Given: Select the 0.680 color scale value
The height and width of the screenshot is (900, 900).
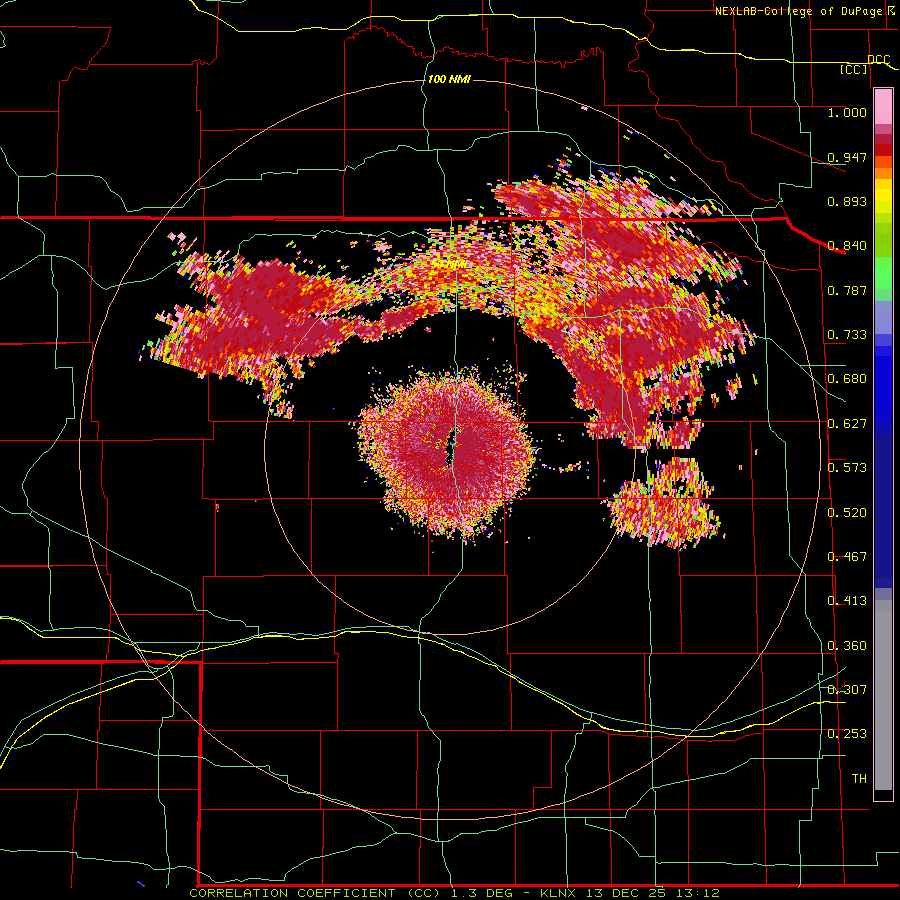Looking at the screenshot, I should [847, 379].
